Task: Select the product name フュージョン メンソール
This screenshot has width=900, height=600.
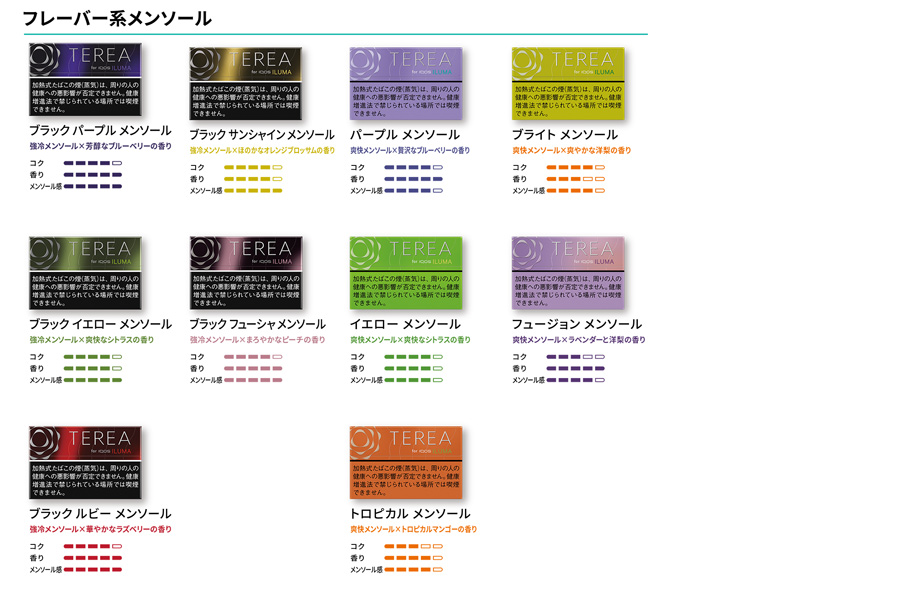Action: (577, 324)
